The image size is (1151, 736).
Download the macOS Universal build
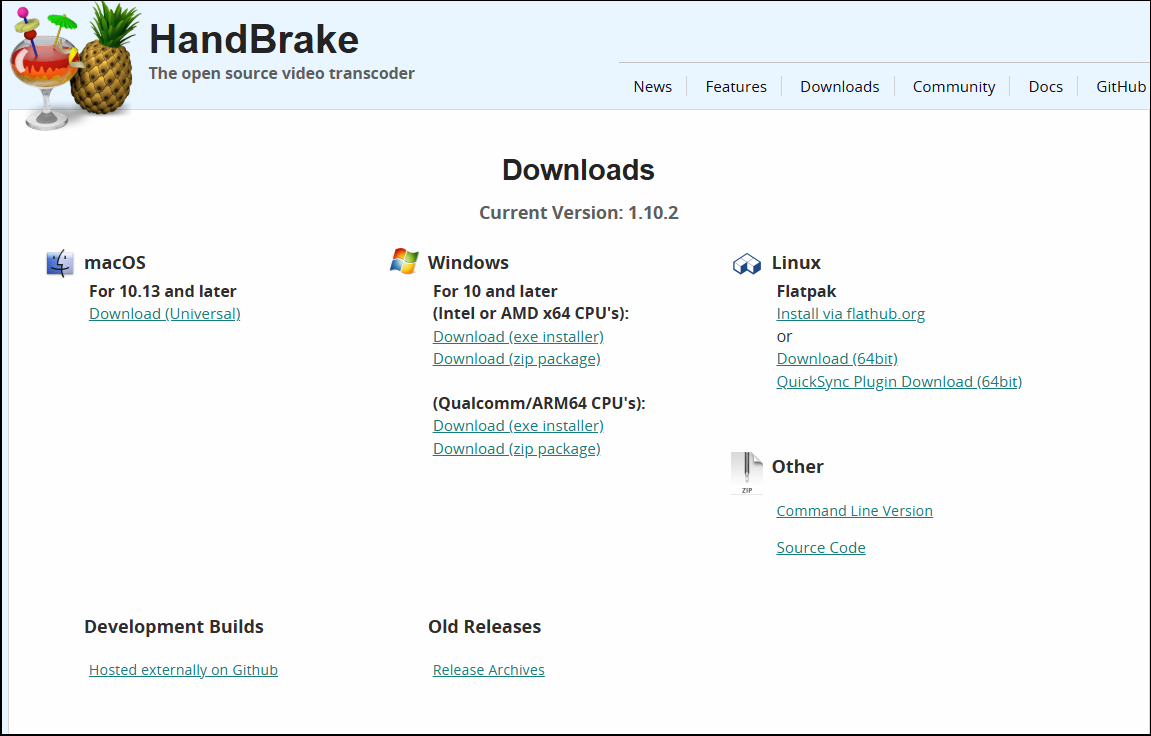(x=164, y=313)
